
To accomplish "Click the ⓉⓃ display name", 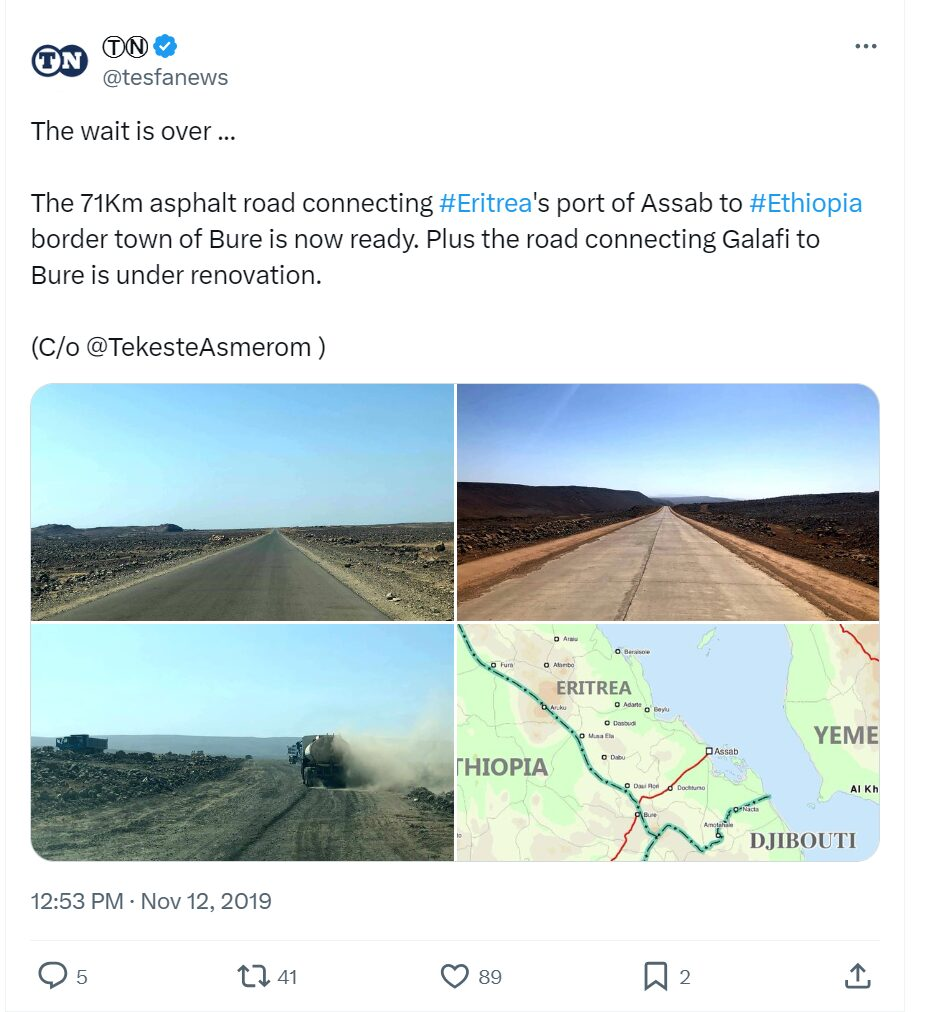I will [125, 46].
